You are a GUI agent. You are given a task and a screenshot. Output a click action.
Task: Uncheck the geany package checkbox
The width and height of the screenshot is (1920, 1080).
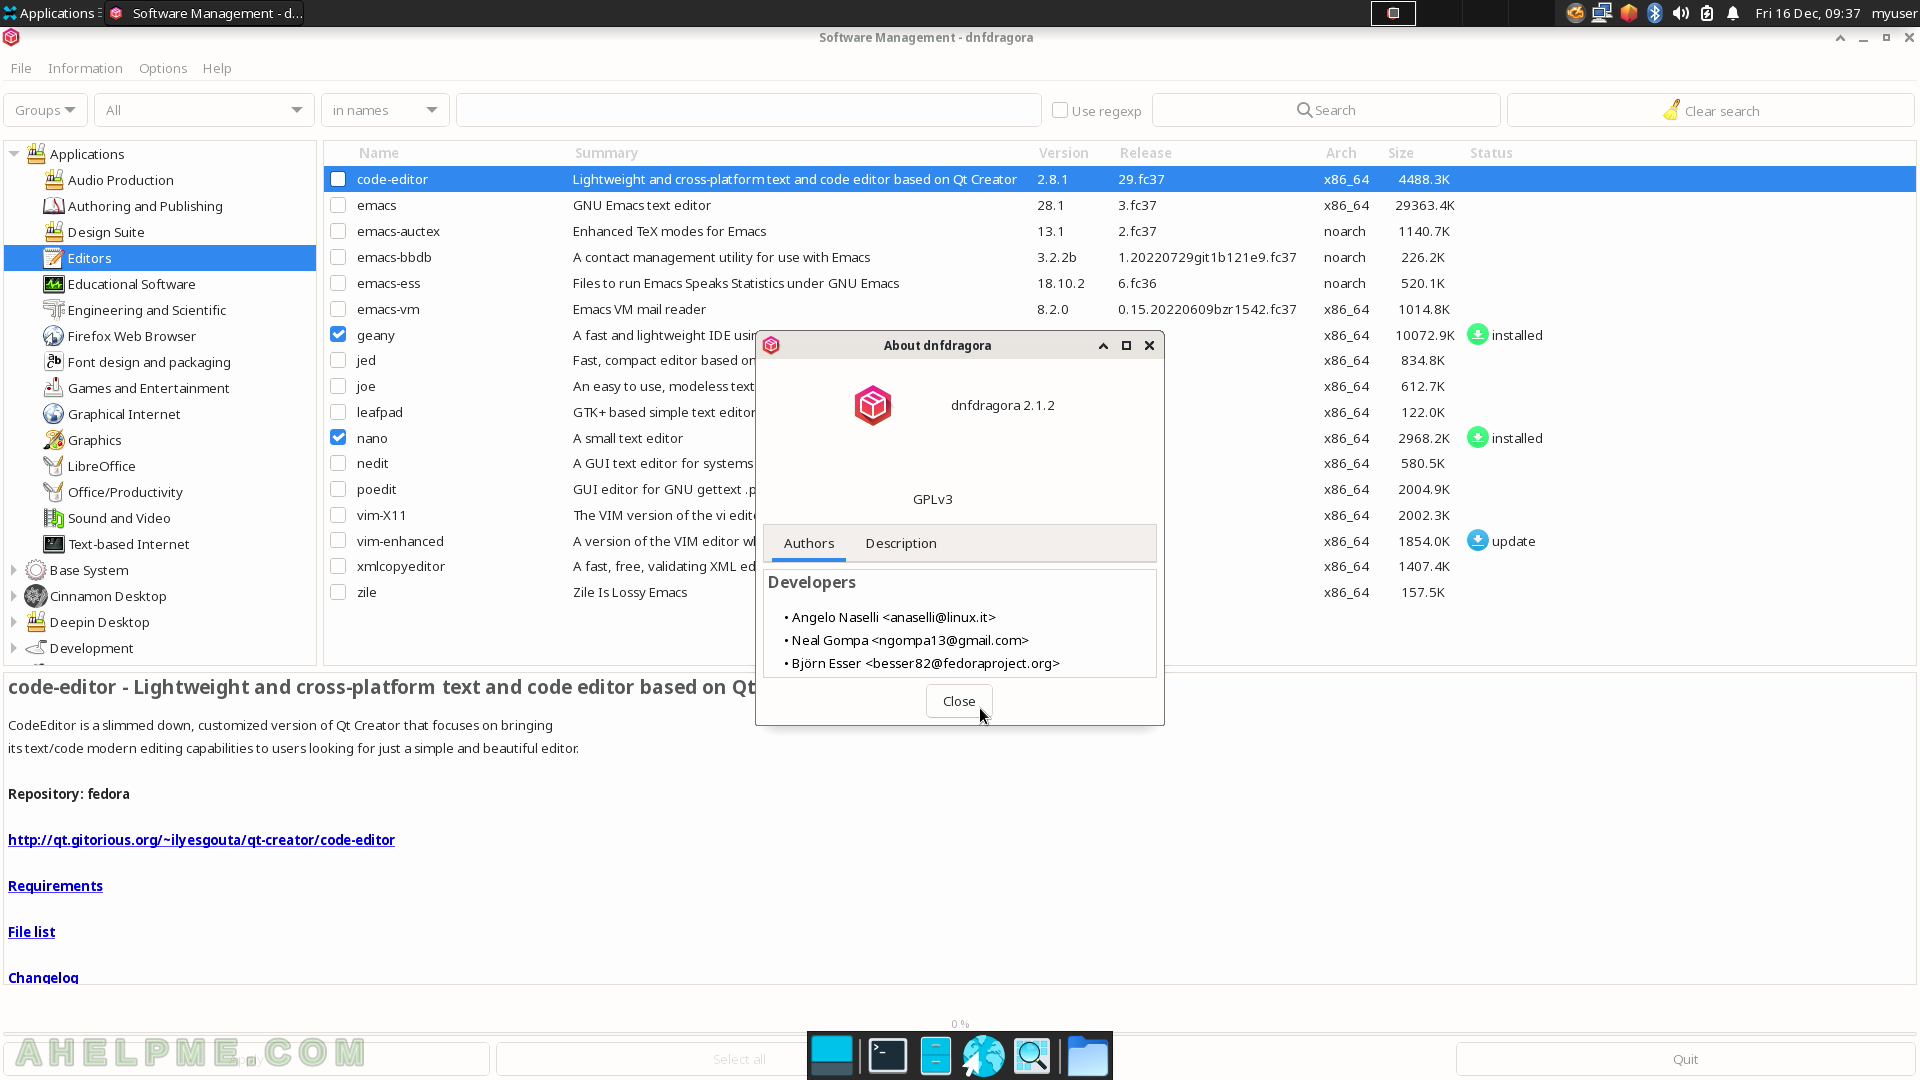point(338,334)
